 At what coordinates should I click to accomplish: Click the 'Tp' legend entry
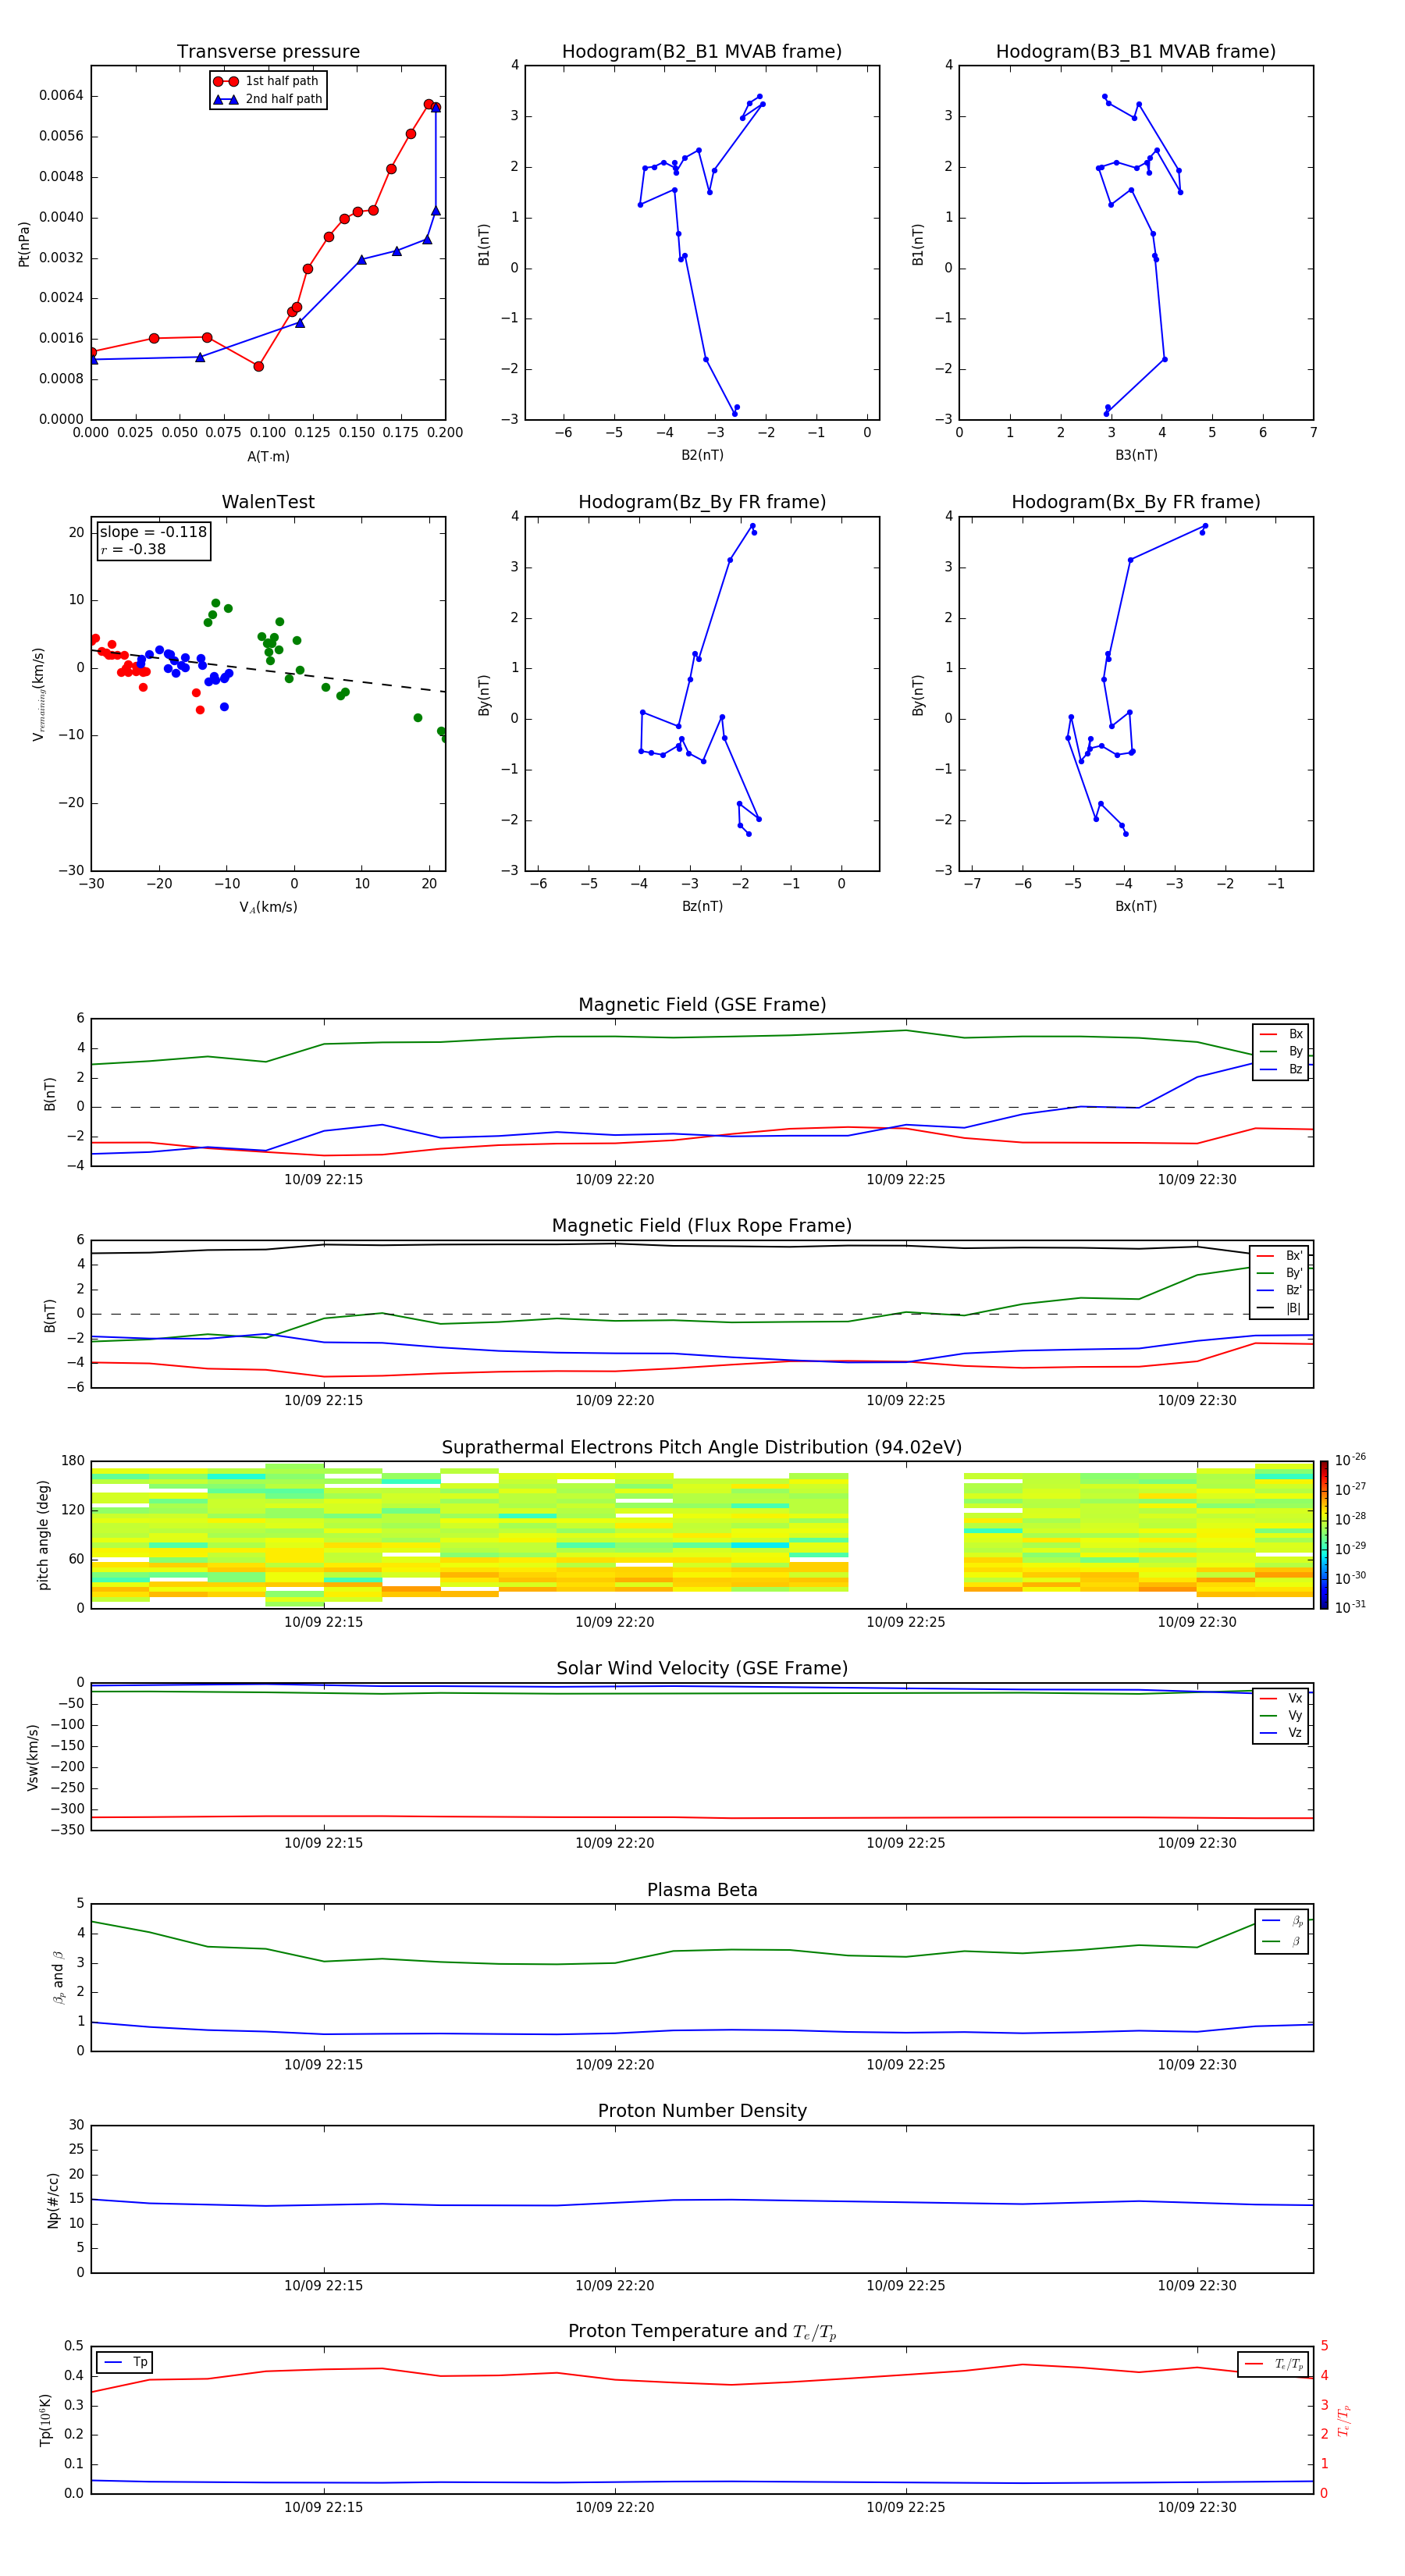[x=126, y=2362]
